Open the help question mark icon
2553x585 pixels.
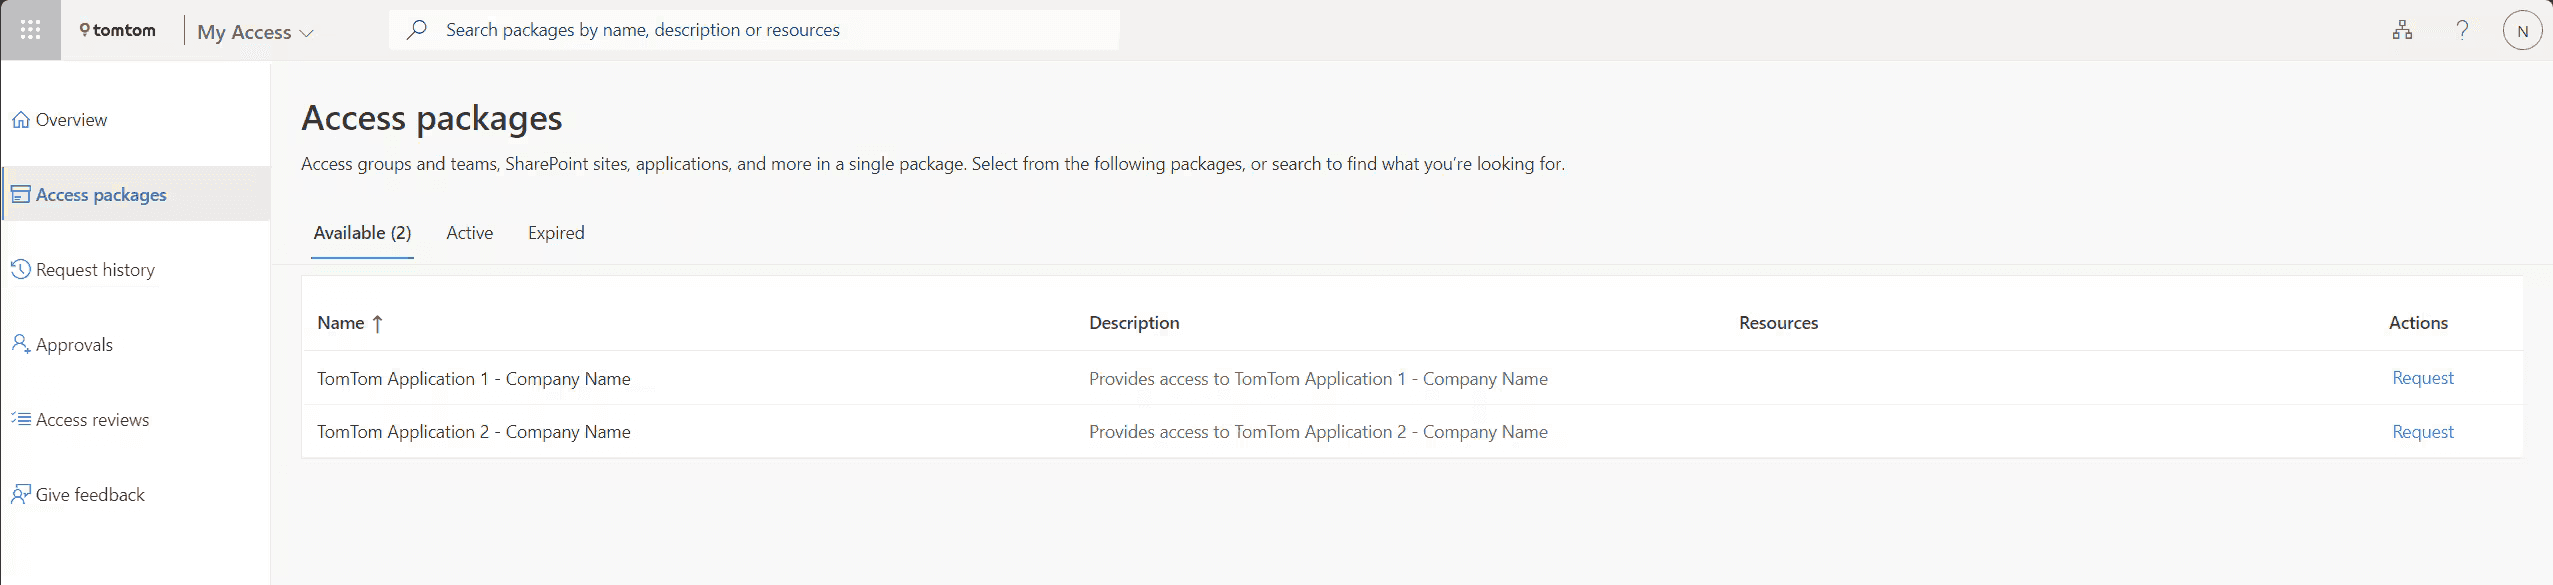(x=2462, y=30)
